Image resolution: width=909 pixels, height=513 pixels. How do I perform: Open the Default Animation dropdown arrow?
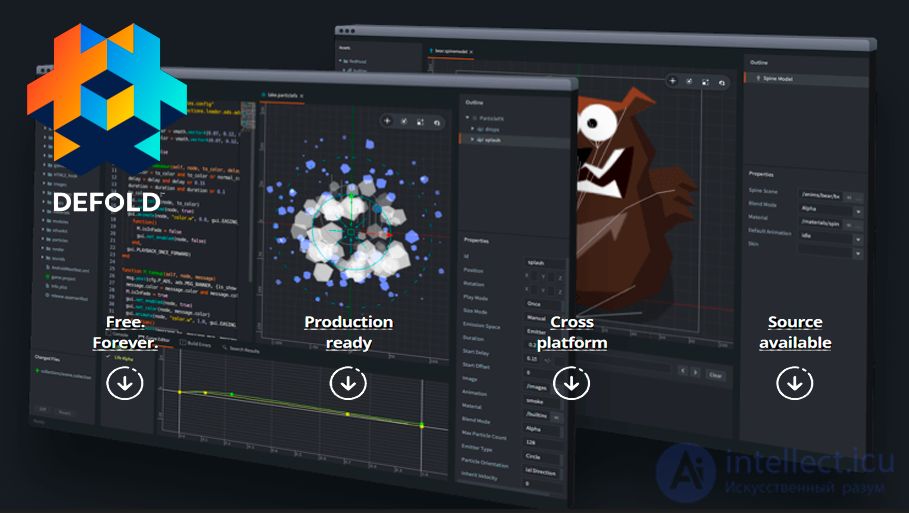[858, 239]
